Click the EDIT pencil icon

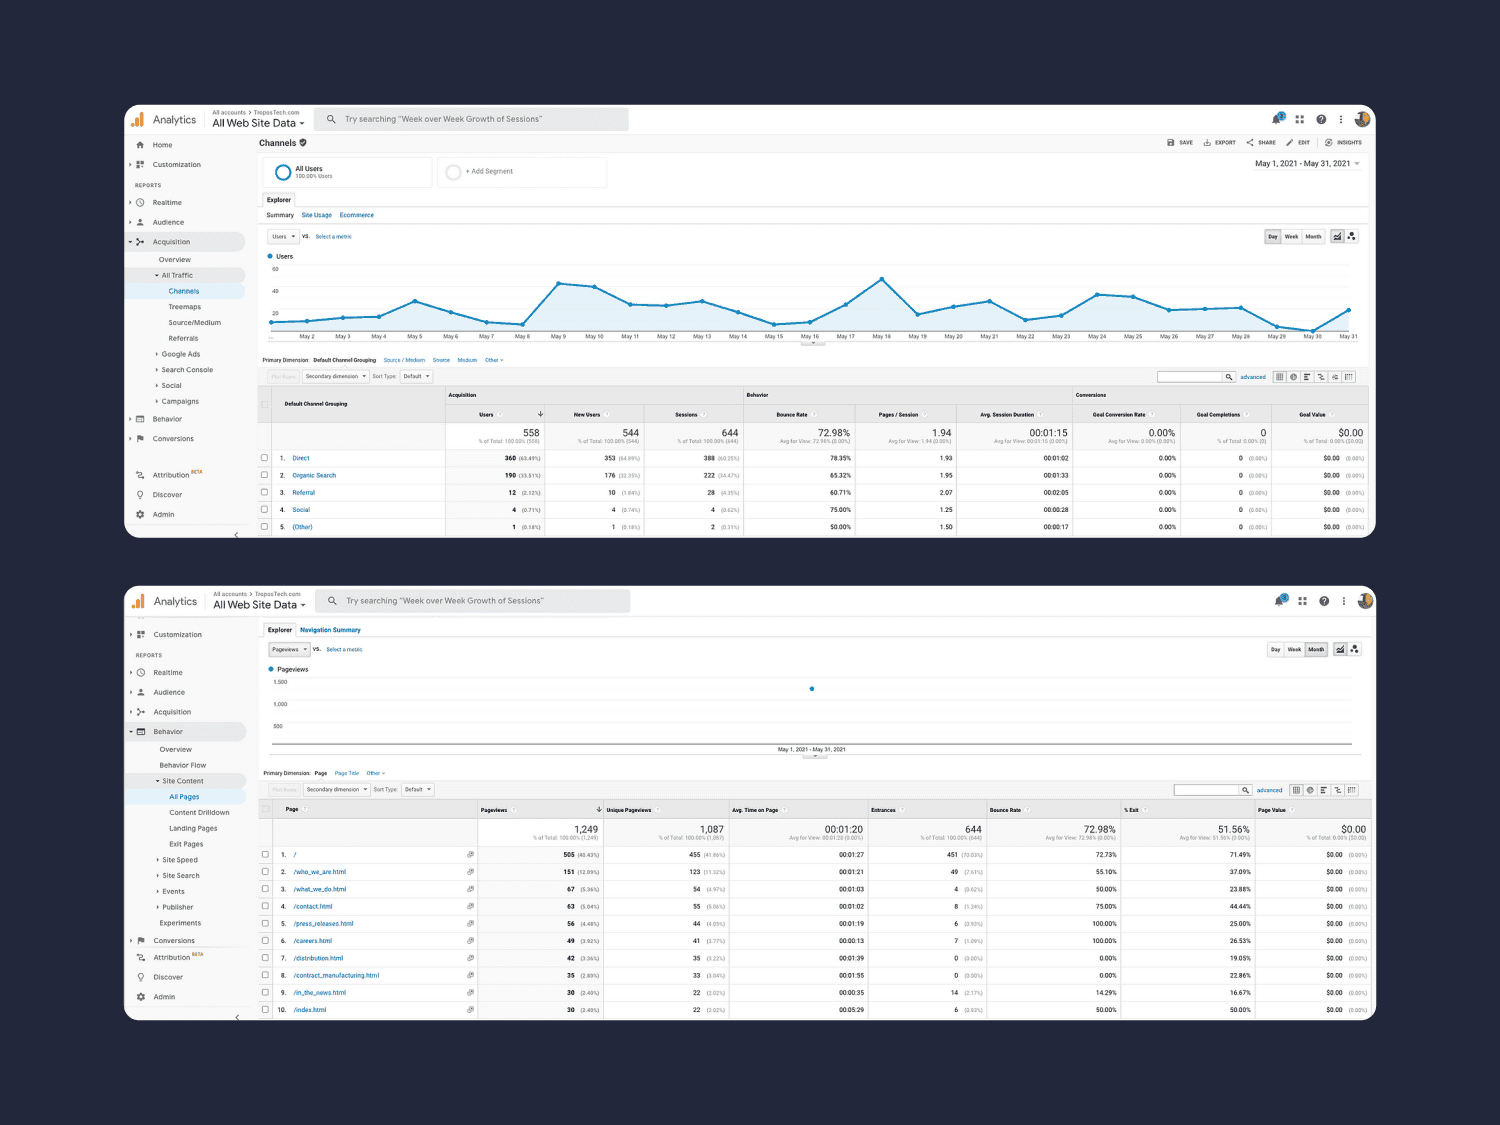click(x=1290, y=143)
